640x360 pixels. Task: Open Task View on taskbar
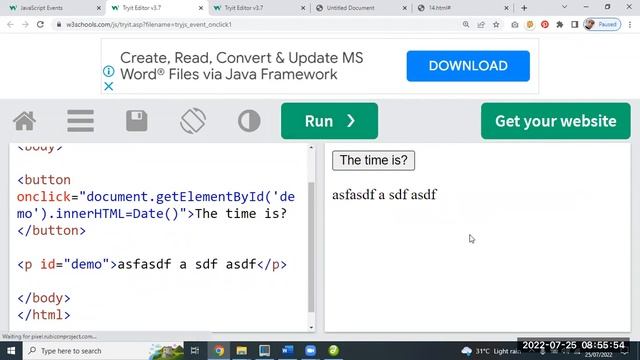[x=195, y=351]
